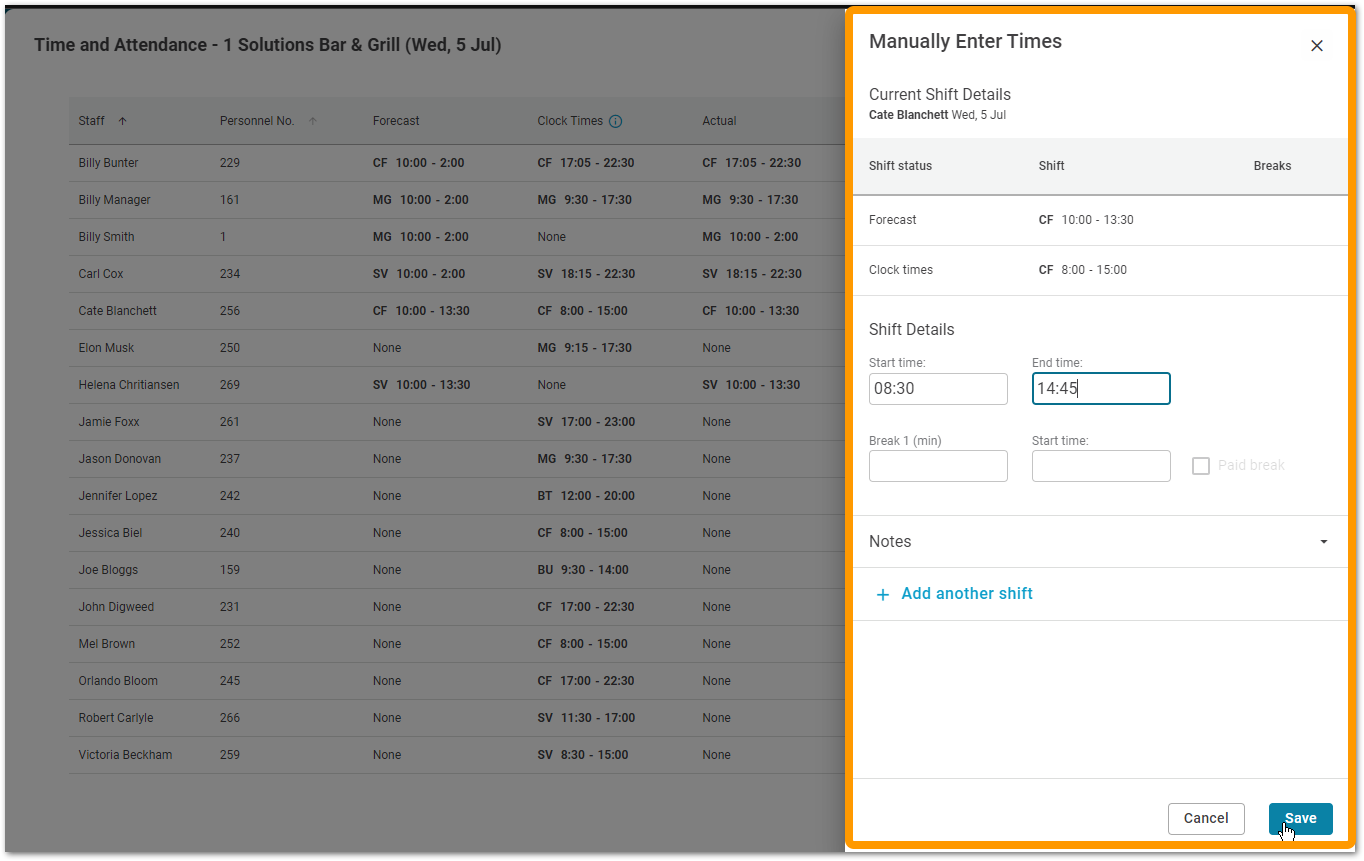Expand the Notes section arrow
This screenshot has height=861, width=1364.
point(1323,542)
